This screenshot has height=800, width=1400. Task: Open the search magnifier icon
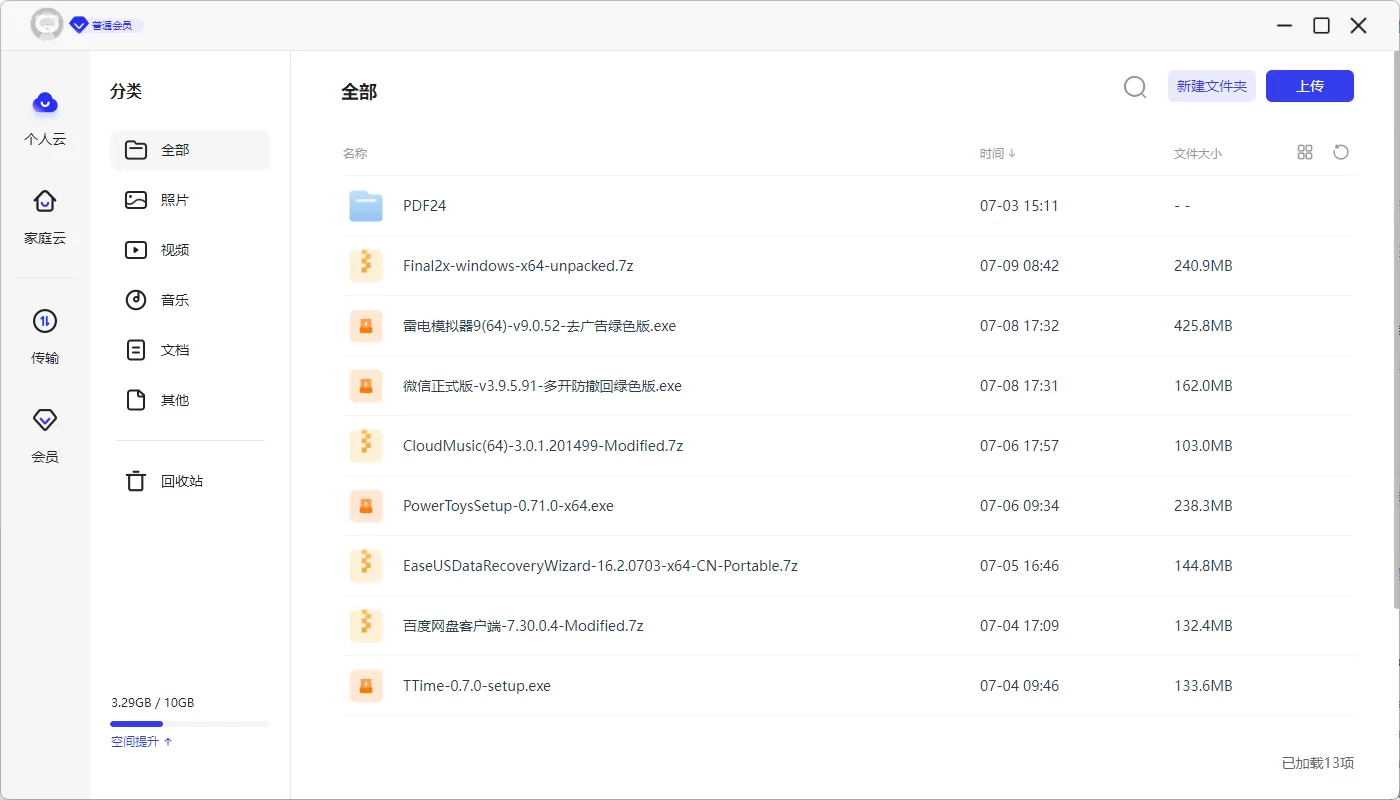pyautogui.click(x=1134, y=87)
